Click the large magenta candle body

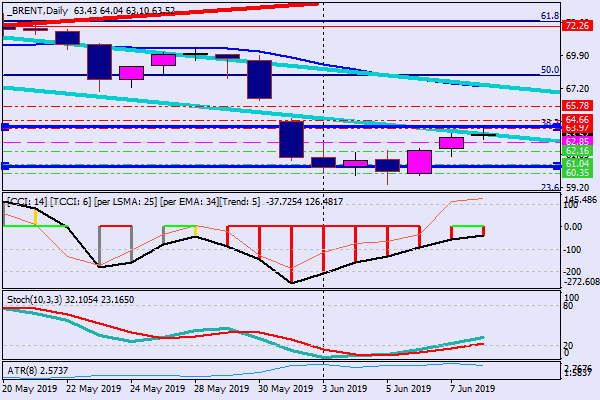point(419,162)
